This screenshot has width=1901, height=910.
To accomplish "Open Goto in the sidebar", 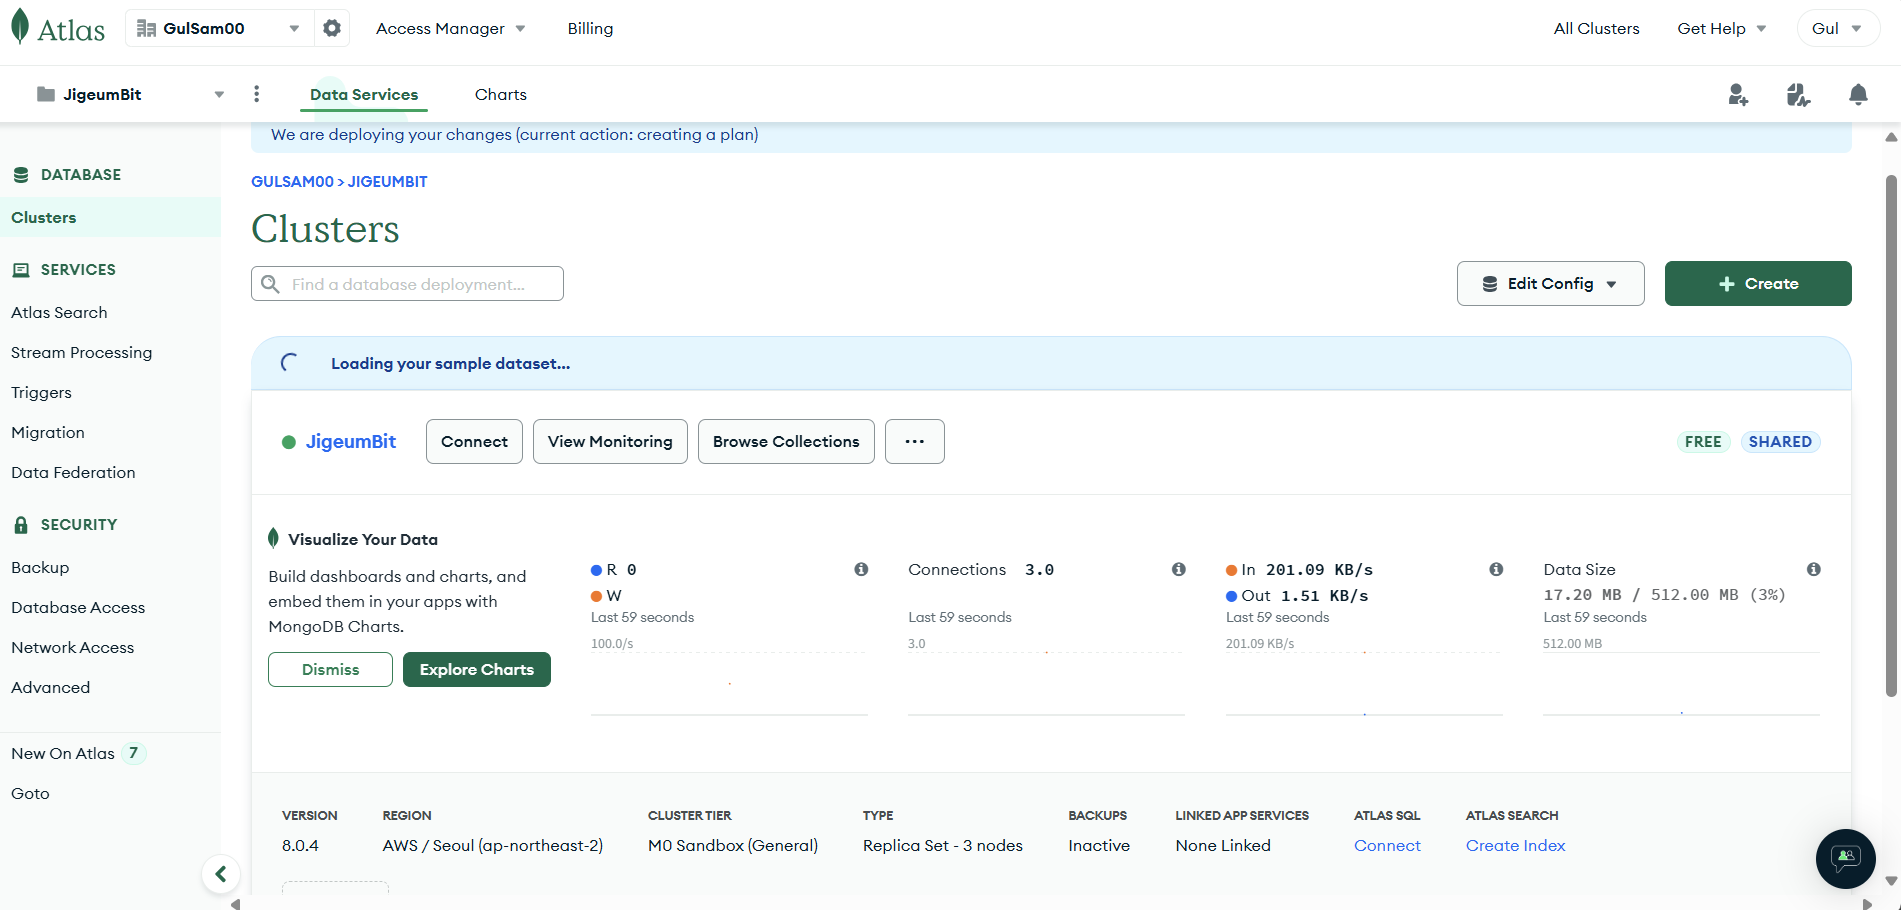I will (30, 793).
